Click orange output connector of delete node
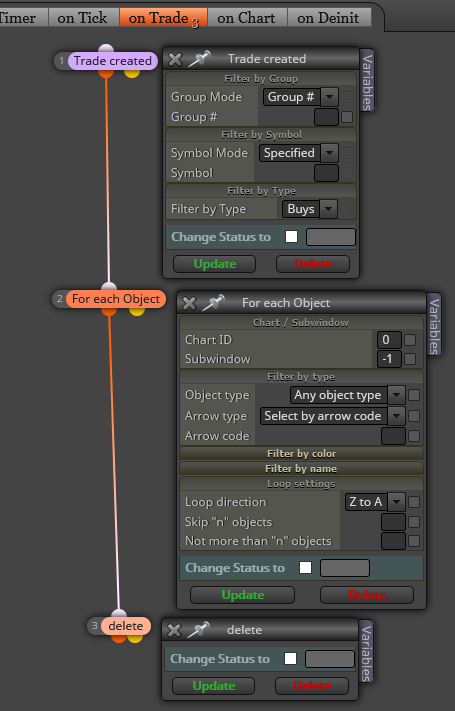This screenshot has height=711, width=455. tap(118, 638)
